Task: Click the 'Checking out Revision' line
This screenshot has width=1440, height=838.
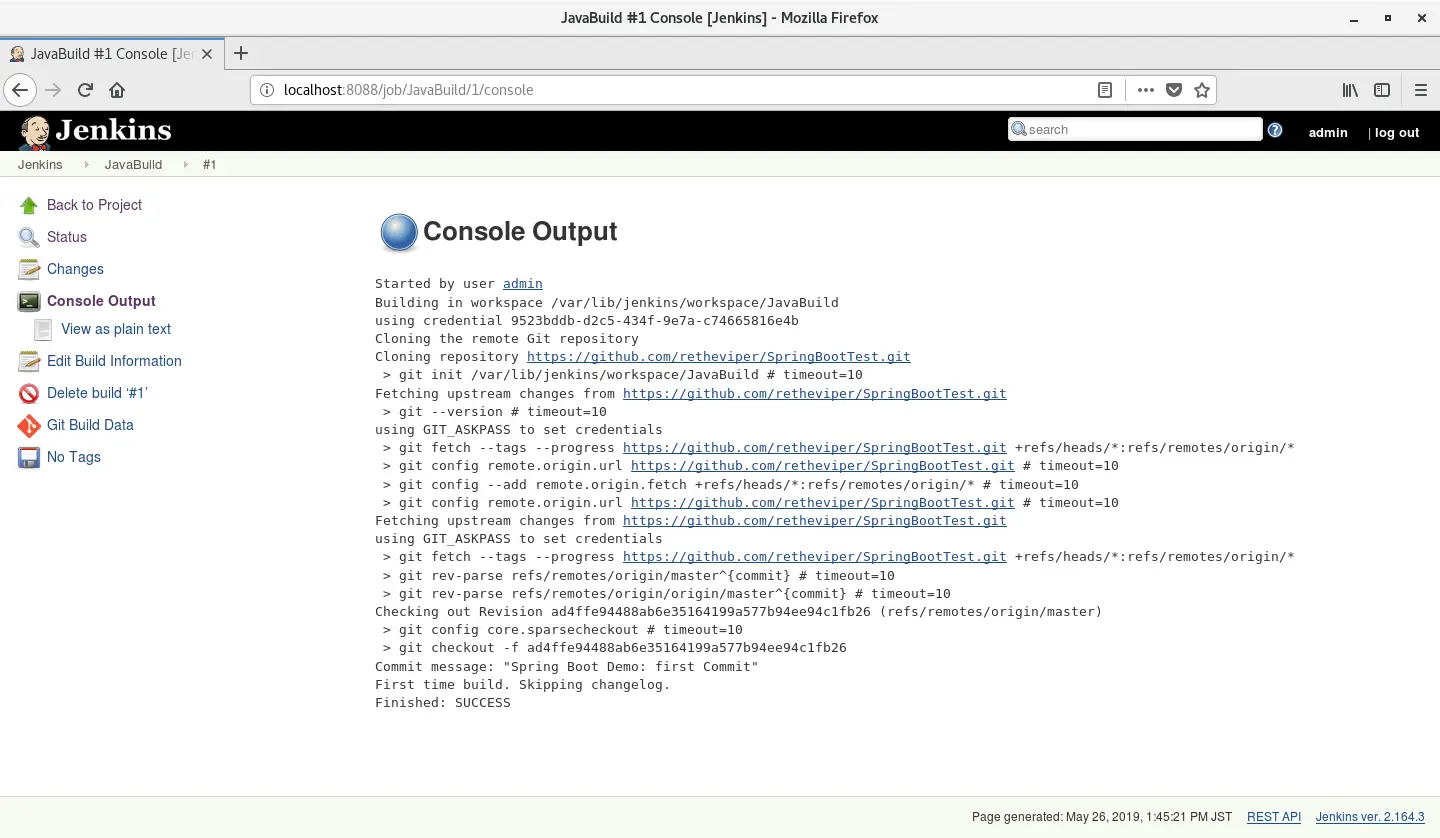Action: (738, 612)
